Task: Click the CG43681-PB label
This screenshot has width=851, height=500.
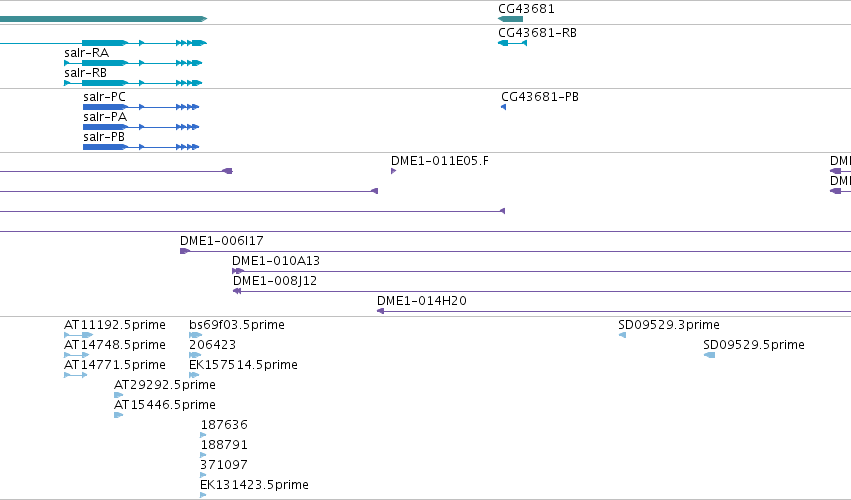Action: [x=539, y=97]
